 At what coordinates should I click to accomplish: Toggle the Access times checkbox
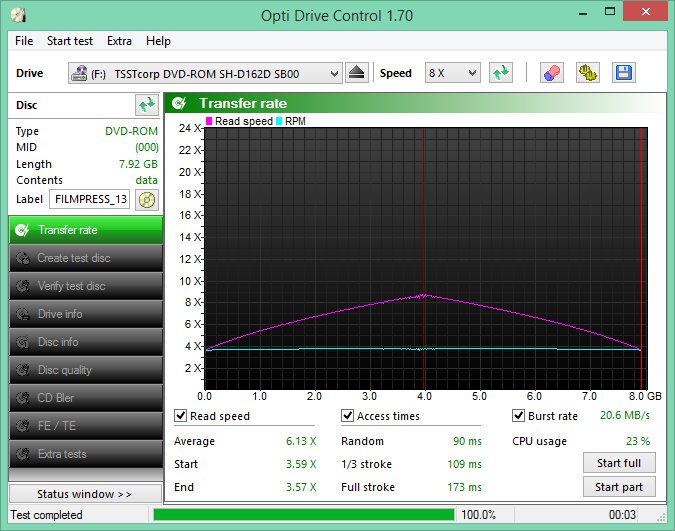348,416
